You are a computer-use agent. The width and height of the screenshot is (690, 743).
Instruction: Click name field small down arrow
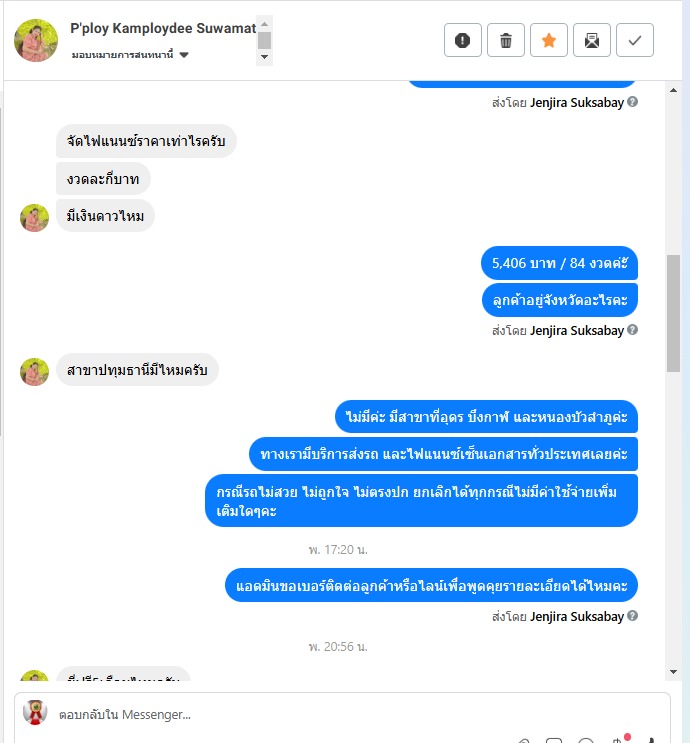click(x=264, y=57)
